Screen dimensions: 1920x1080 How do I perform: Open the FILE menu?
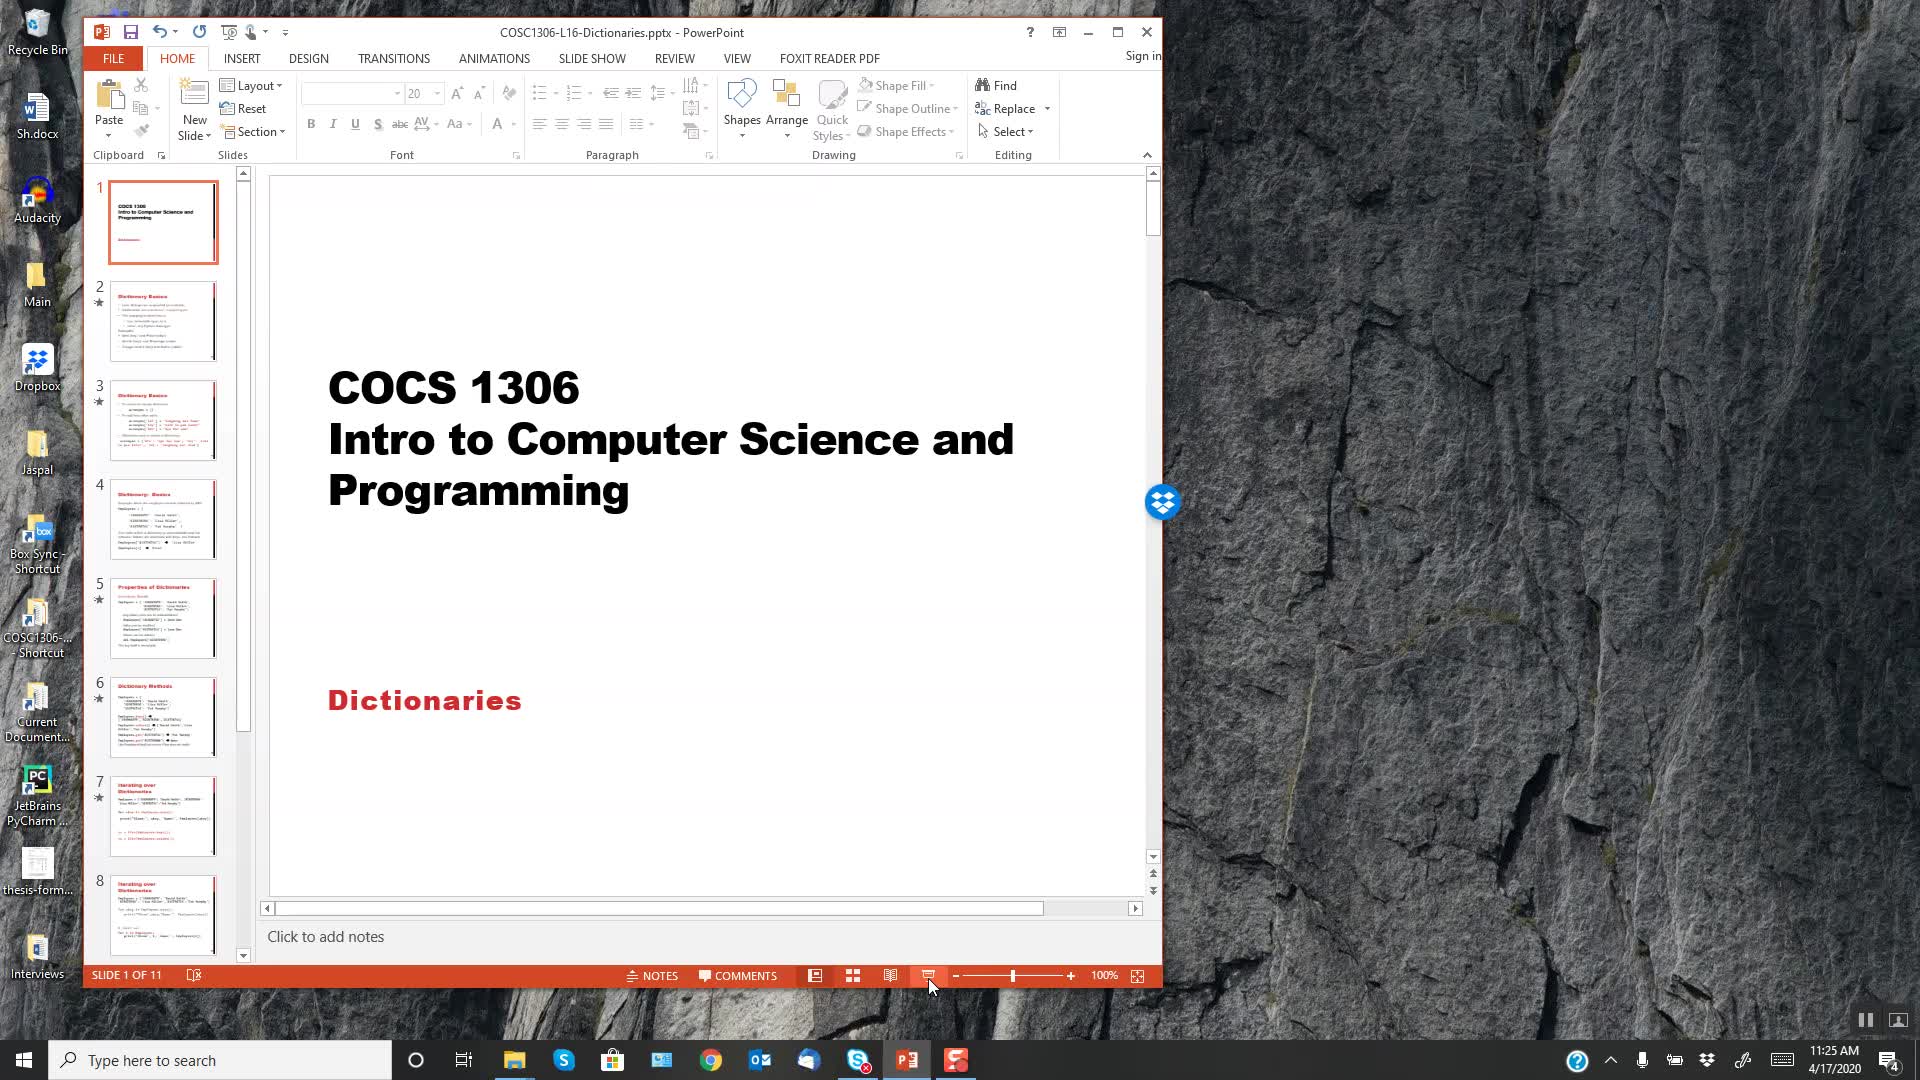[x=113, y=59]
